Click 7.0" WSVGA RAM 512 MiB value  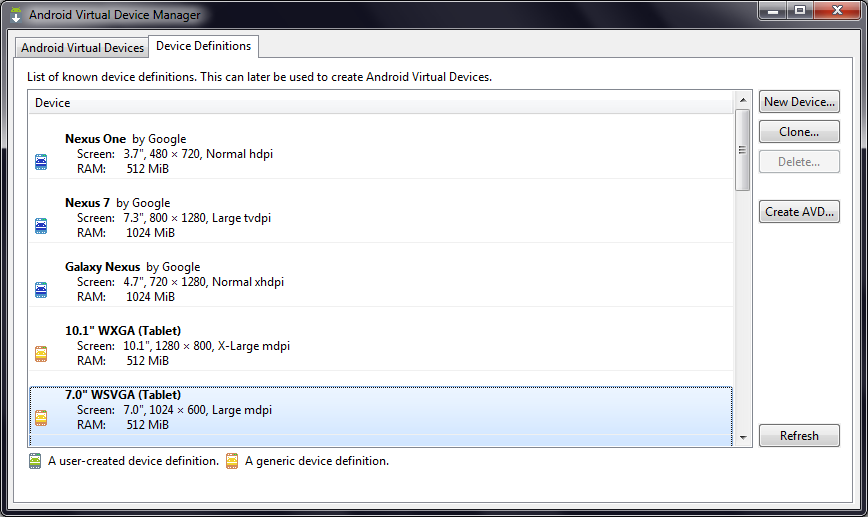pyautogui.click(x=148, y=425)
